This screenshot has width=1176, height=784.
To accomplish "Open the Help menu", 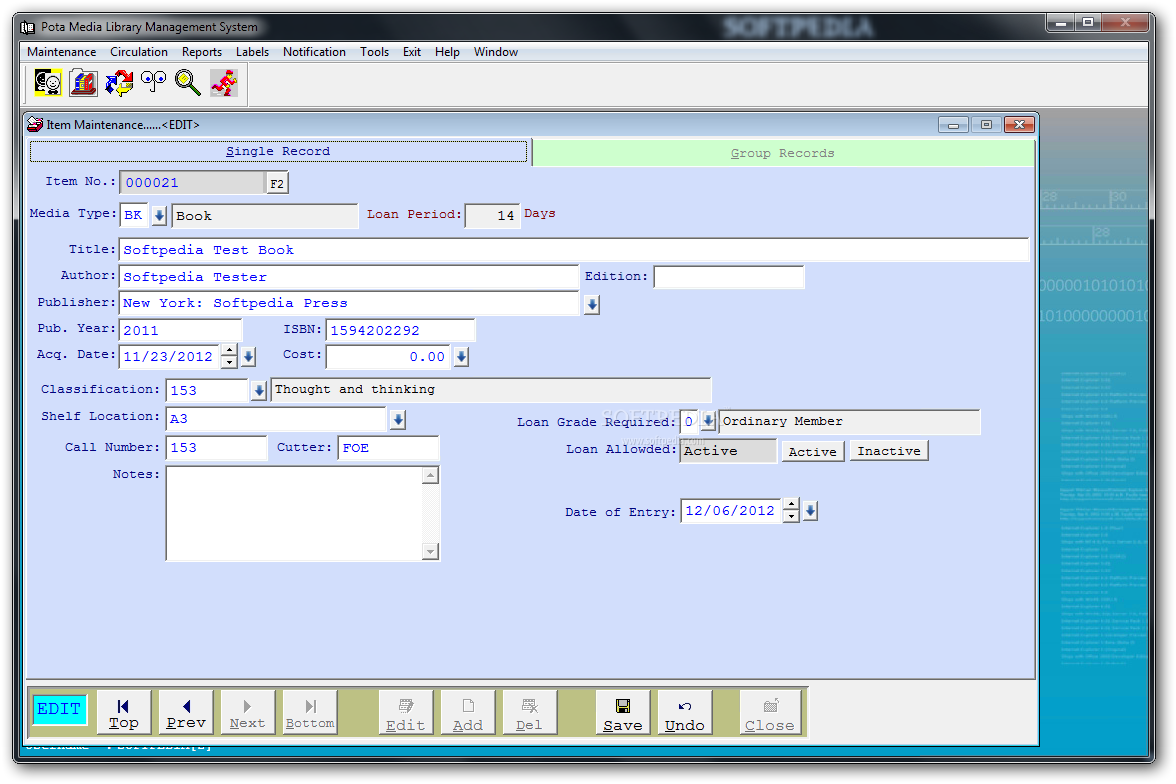I will 447,52.
